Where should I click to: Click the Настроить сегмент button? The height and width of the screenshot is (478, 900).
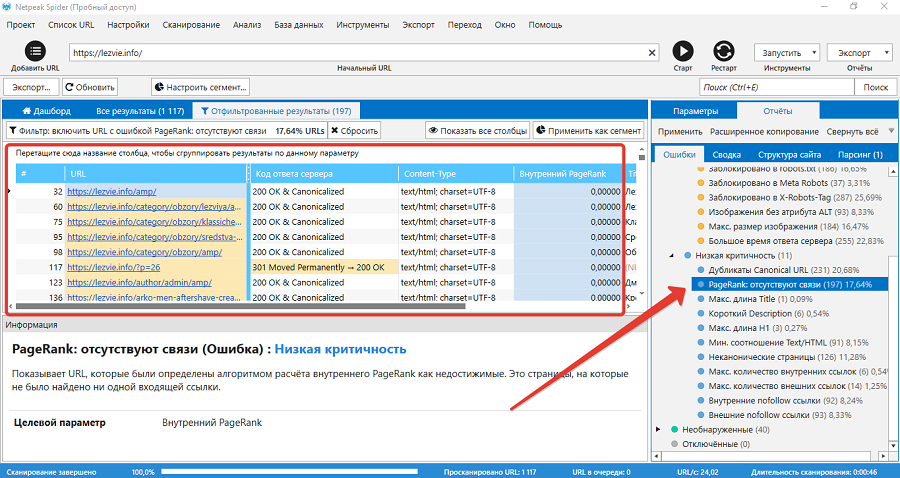point(200,87)
